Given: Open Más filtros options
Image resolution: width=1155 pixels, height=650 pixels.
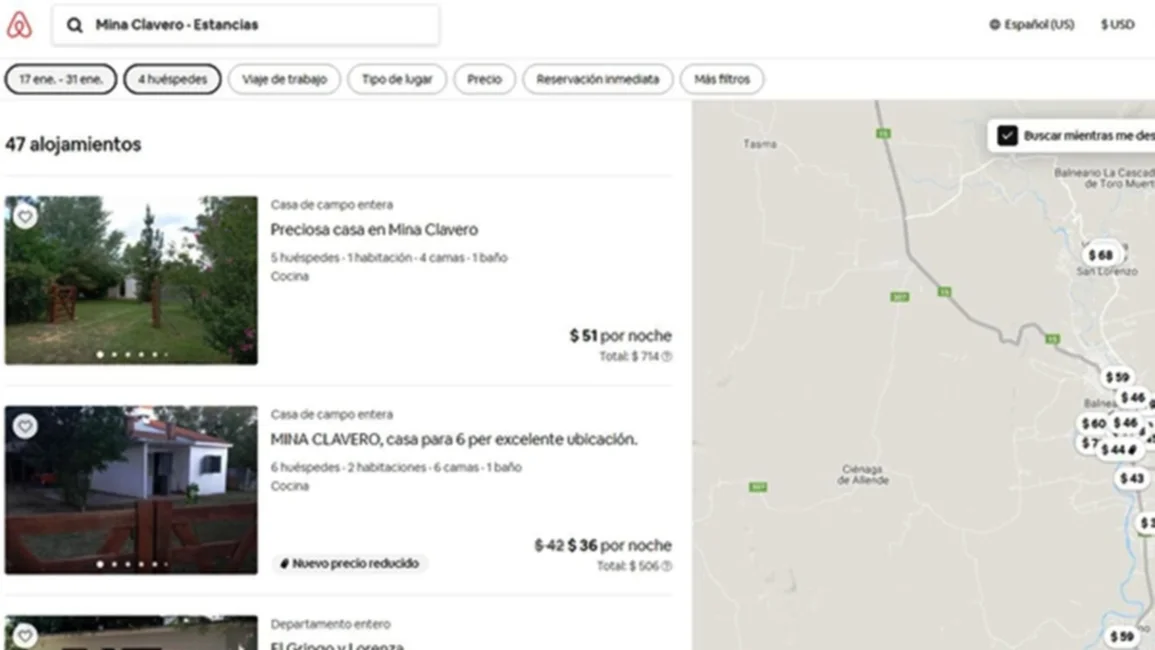Looking at the screenshot, I should [x=722, y=79].
